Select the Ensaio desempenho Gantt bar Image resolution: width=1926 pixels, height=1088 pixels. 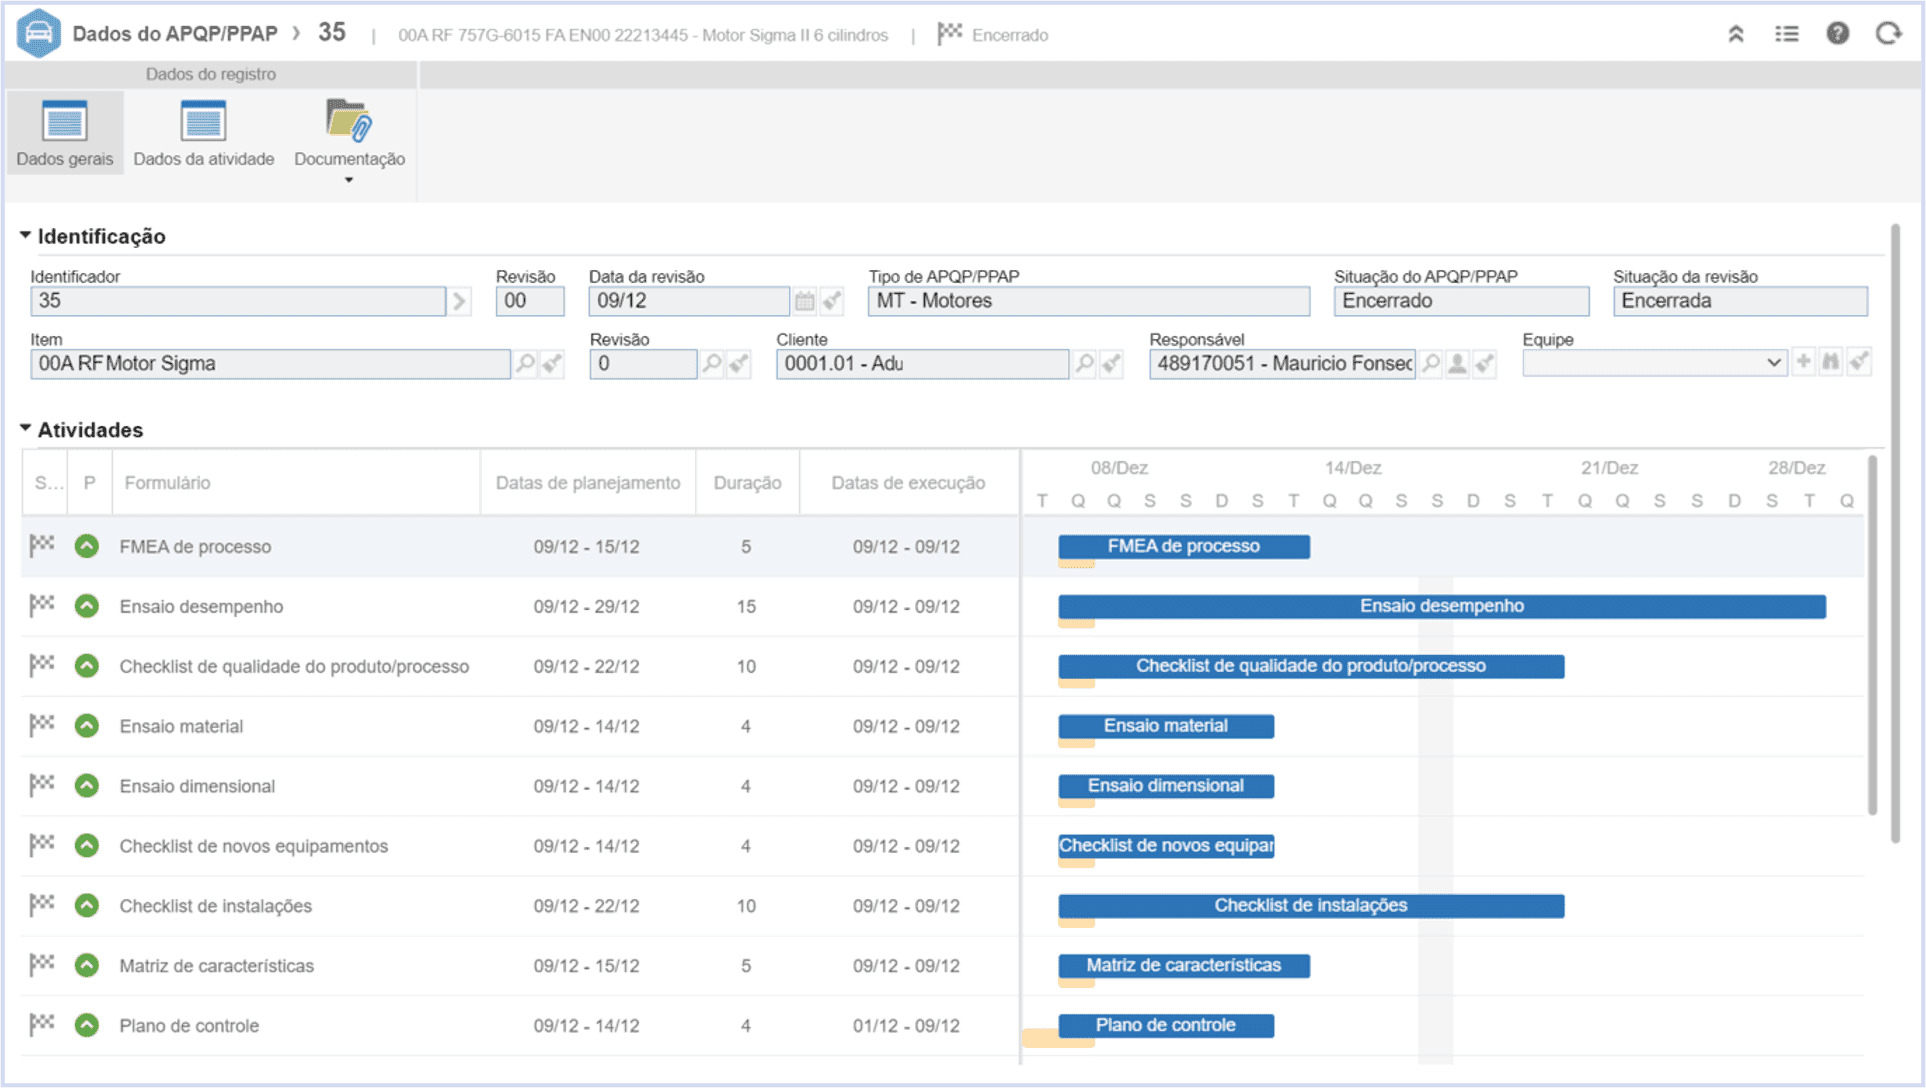[1441, 606]
